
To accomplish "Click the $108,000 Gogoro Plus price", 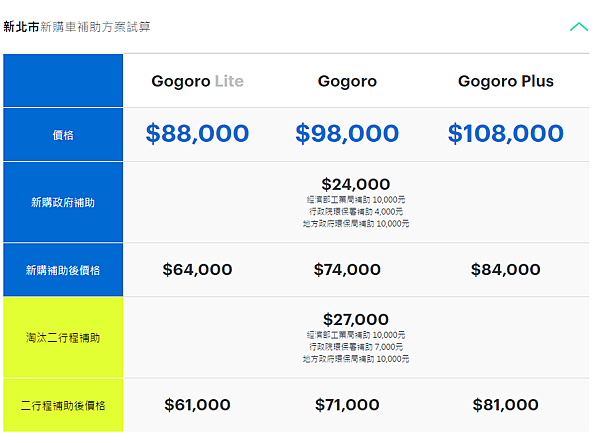I will (505, 134).
